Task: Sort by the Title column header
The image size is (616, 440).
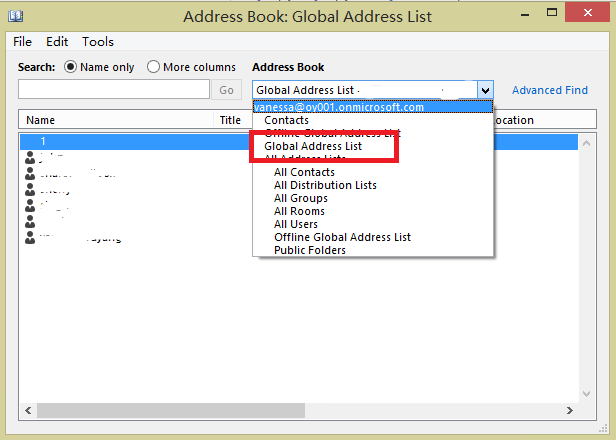Action: (233, 120)
